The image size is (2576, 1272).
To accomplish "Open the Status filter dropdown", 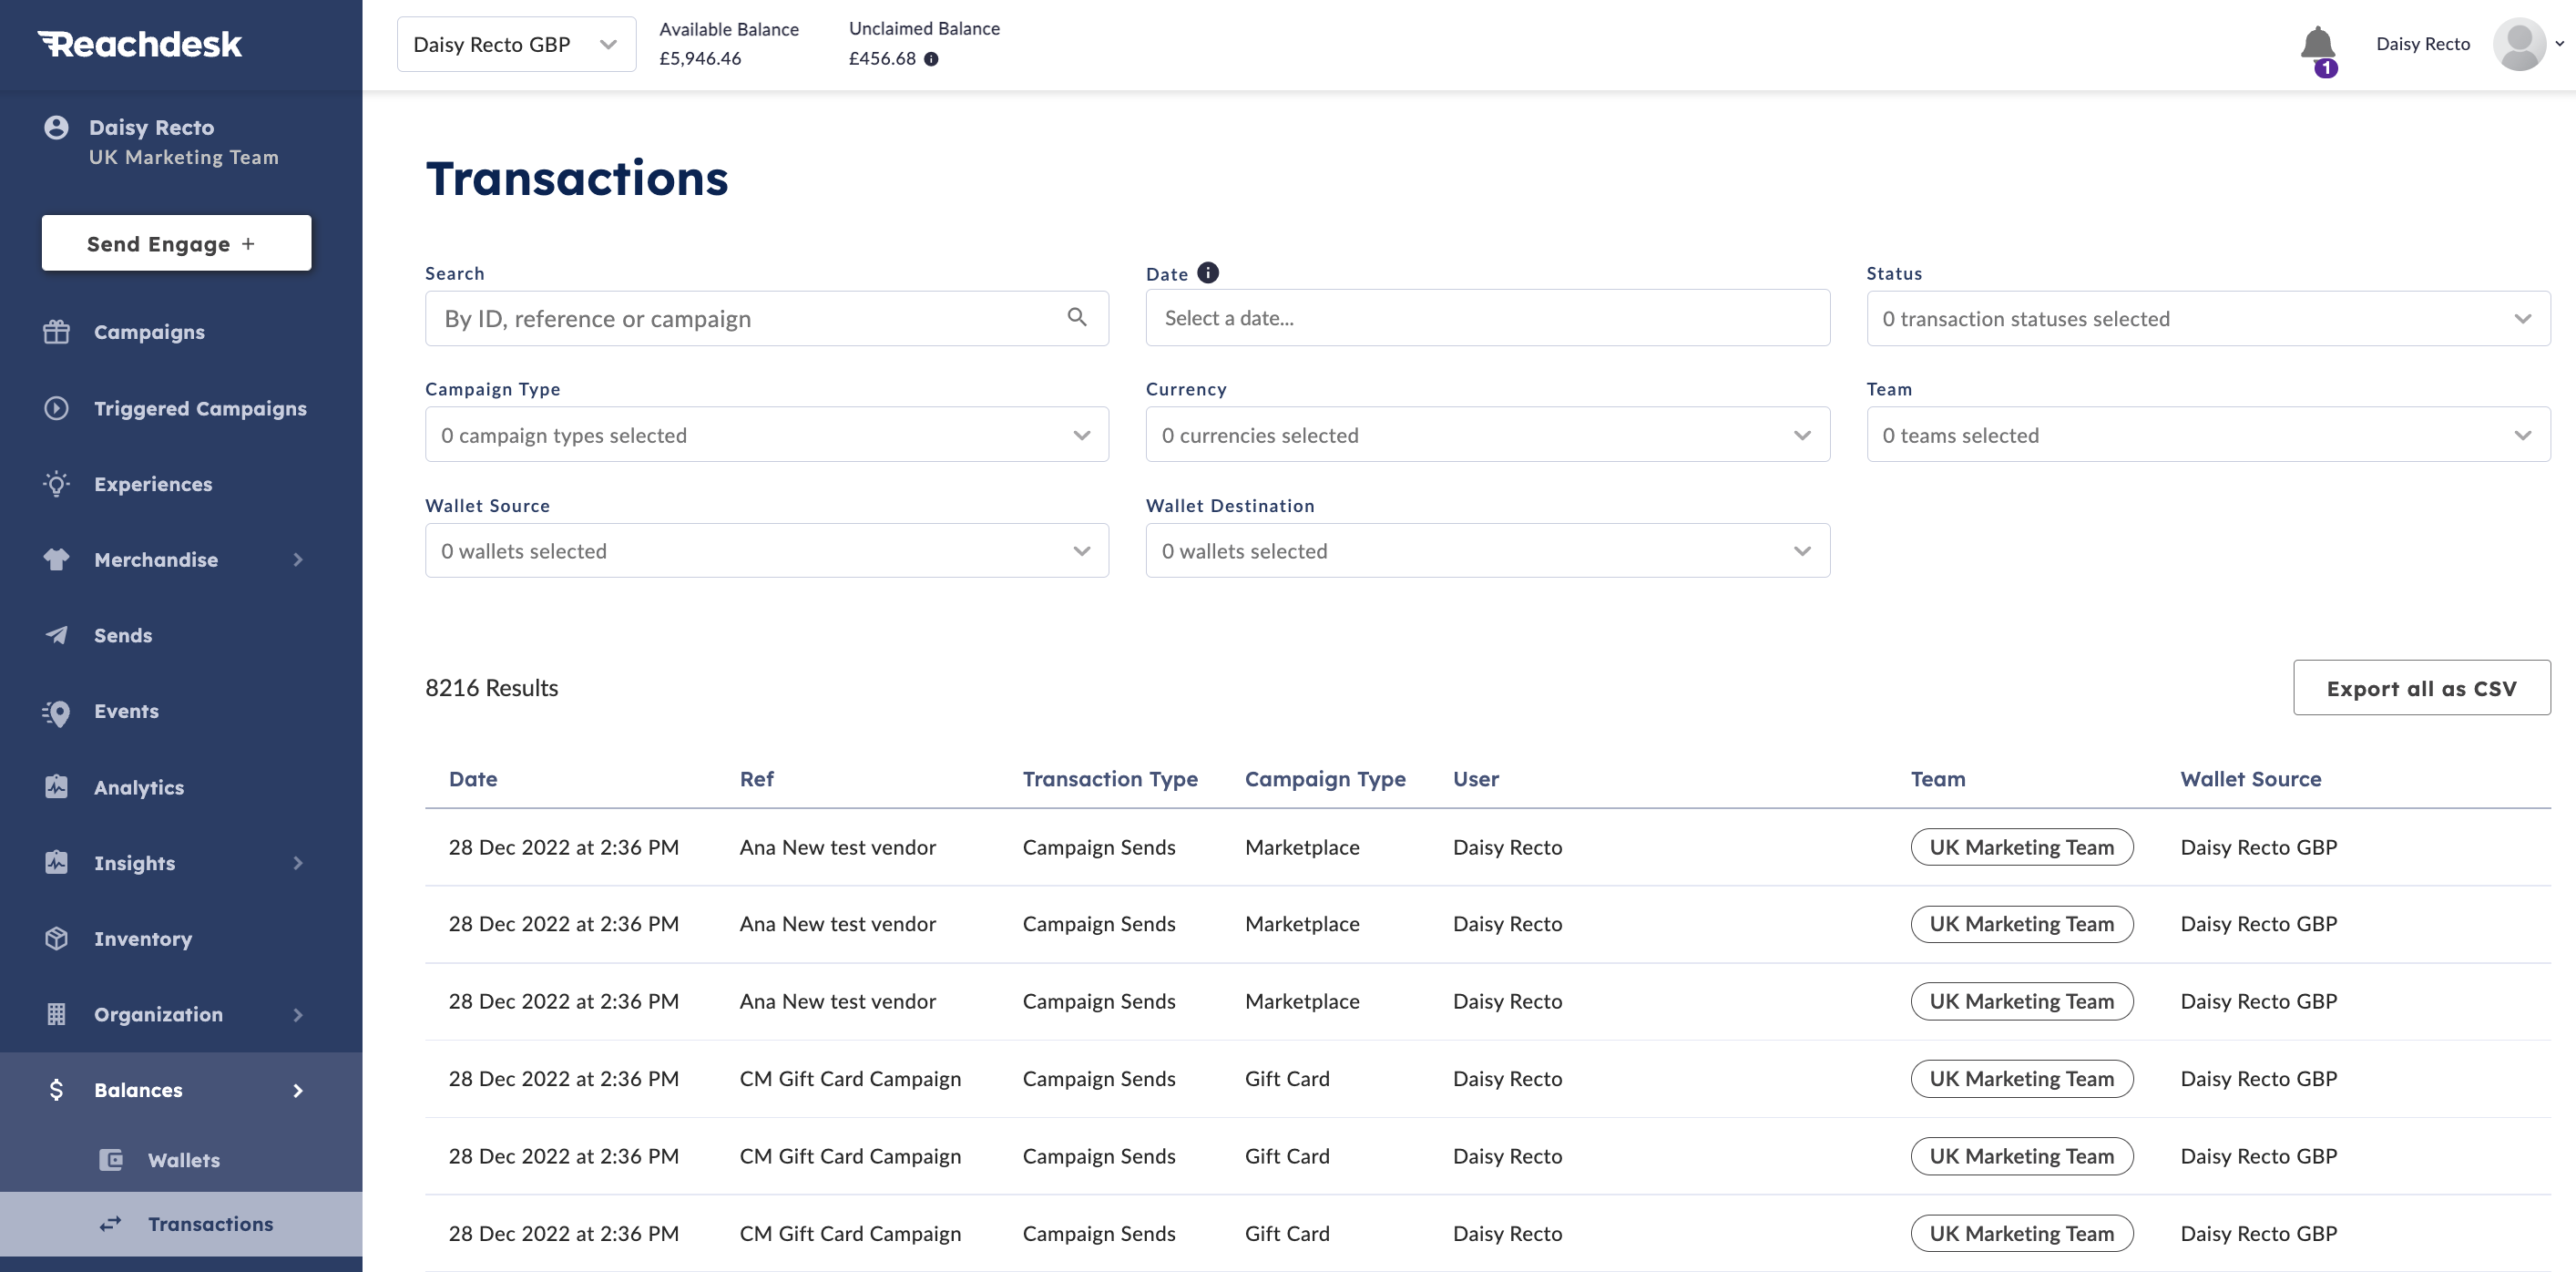I will tap(2207, 319).
